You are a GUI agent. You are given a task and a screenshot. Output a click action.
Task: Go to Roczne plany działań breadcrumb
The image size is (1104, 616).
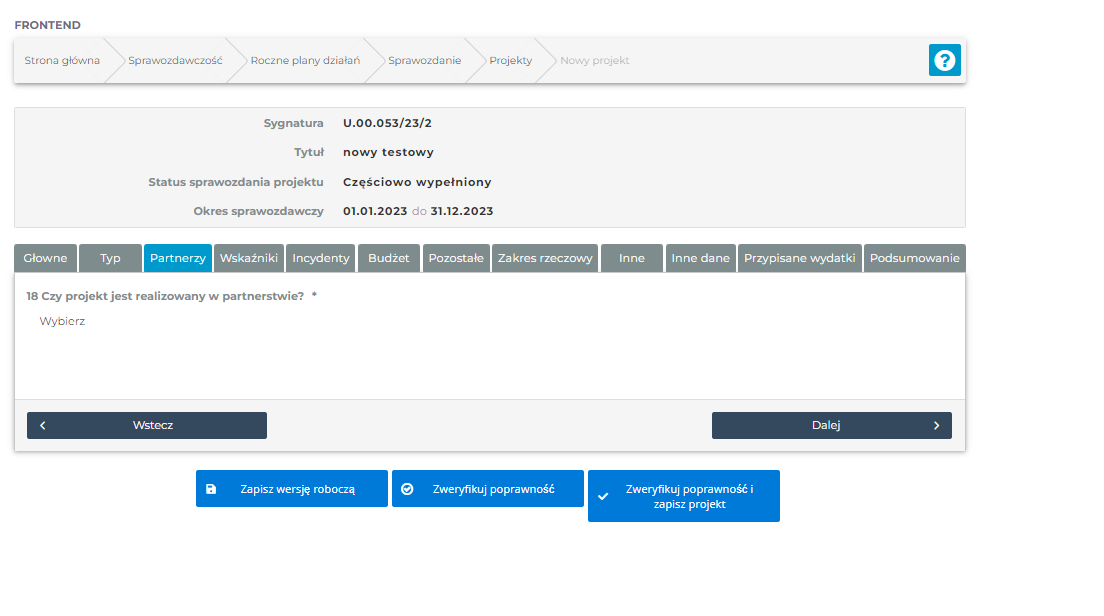tap(304, 60)
